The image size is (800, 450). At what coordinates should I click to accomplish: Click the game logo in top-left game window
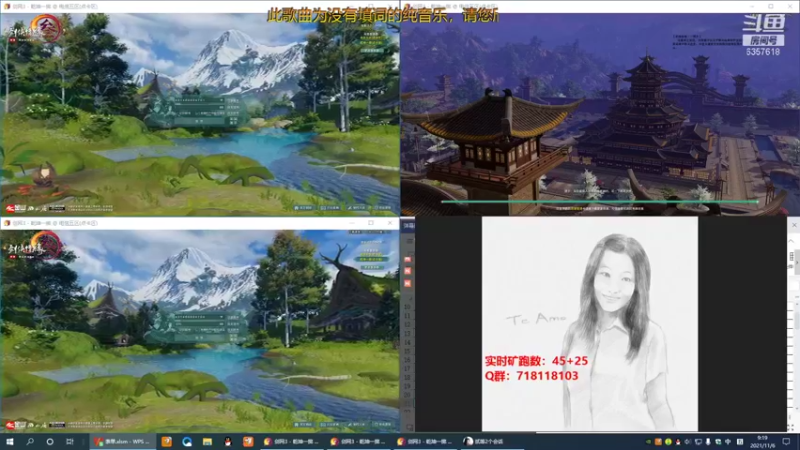click(35, 28)
